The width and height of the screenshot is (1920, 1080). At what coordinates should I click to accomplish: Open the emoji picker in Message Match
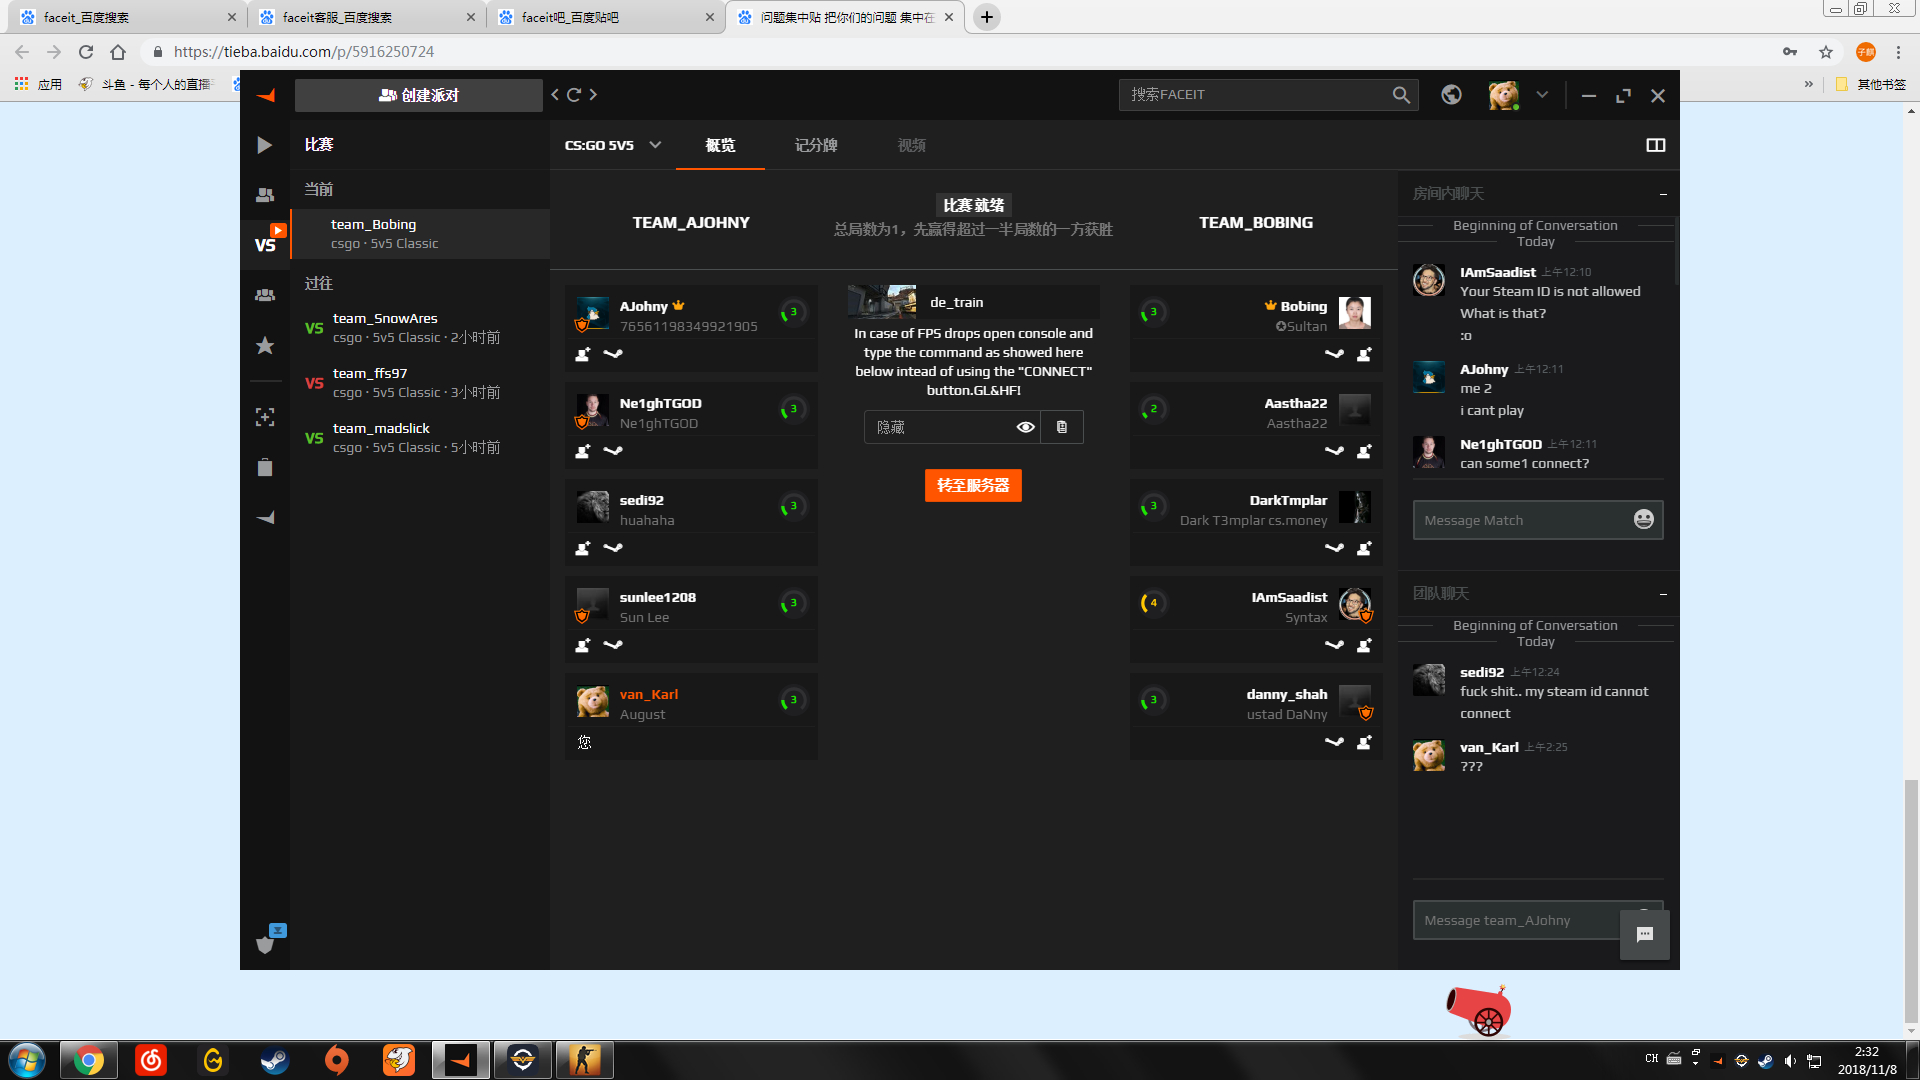(1643, 519)
